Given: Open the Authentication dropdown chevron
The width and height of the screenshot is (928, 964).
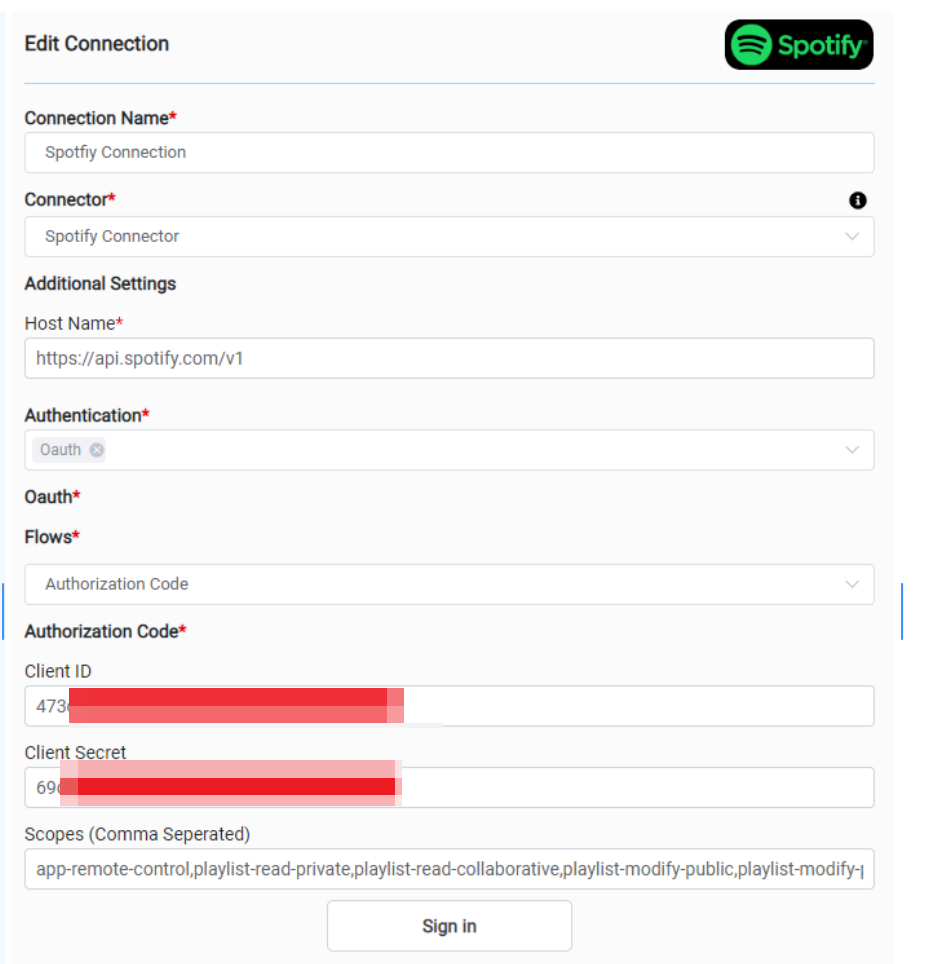Looking at the screenshot, I should [852, 450].
